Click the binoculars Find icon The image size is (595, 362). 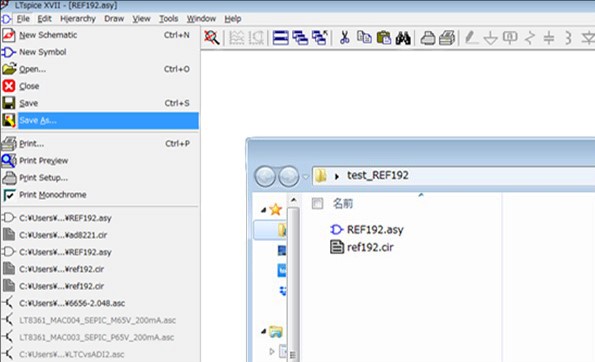[403, 38]
